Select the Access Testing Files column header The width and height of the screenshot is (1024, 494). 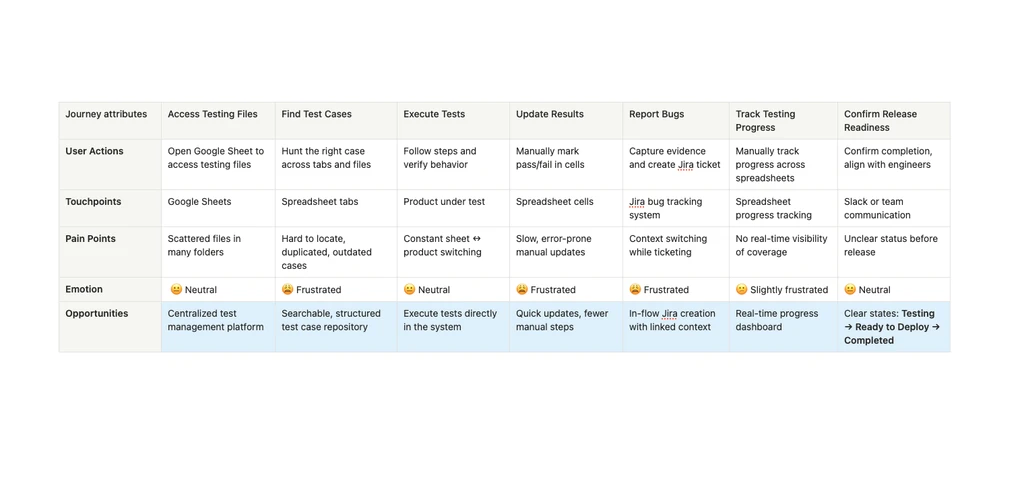point(218,121)
